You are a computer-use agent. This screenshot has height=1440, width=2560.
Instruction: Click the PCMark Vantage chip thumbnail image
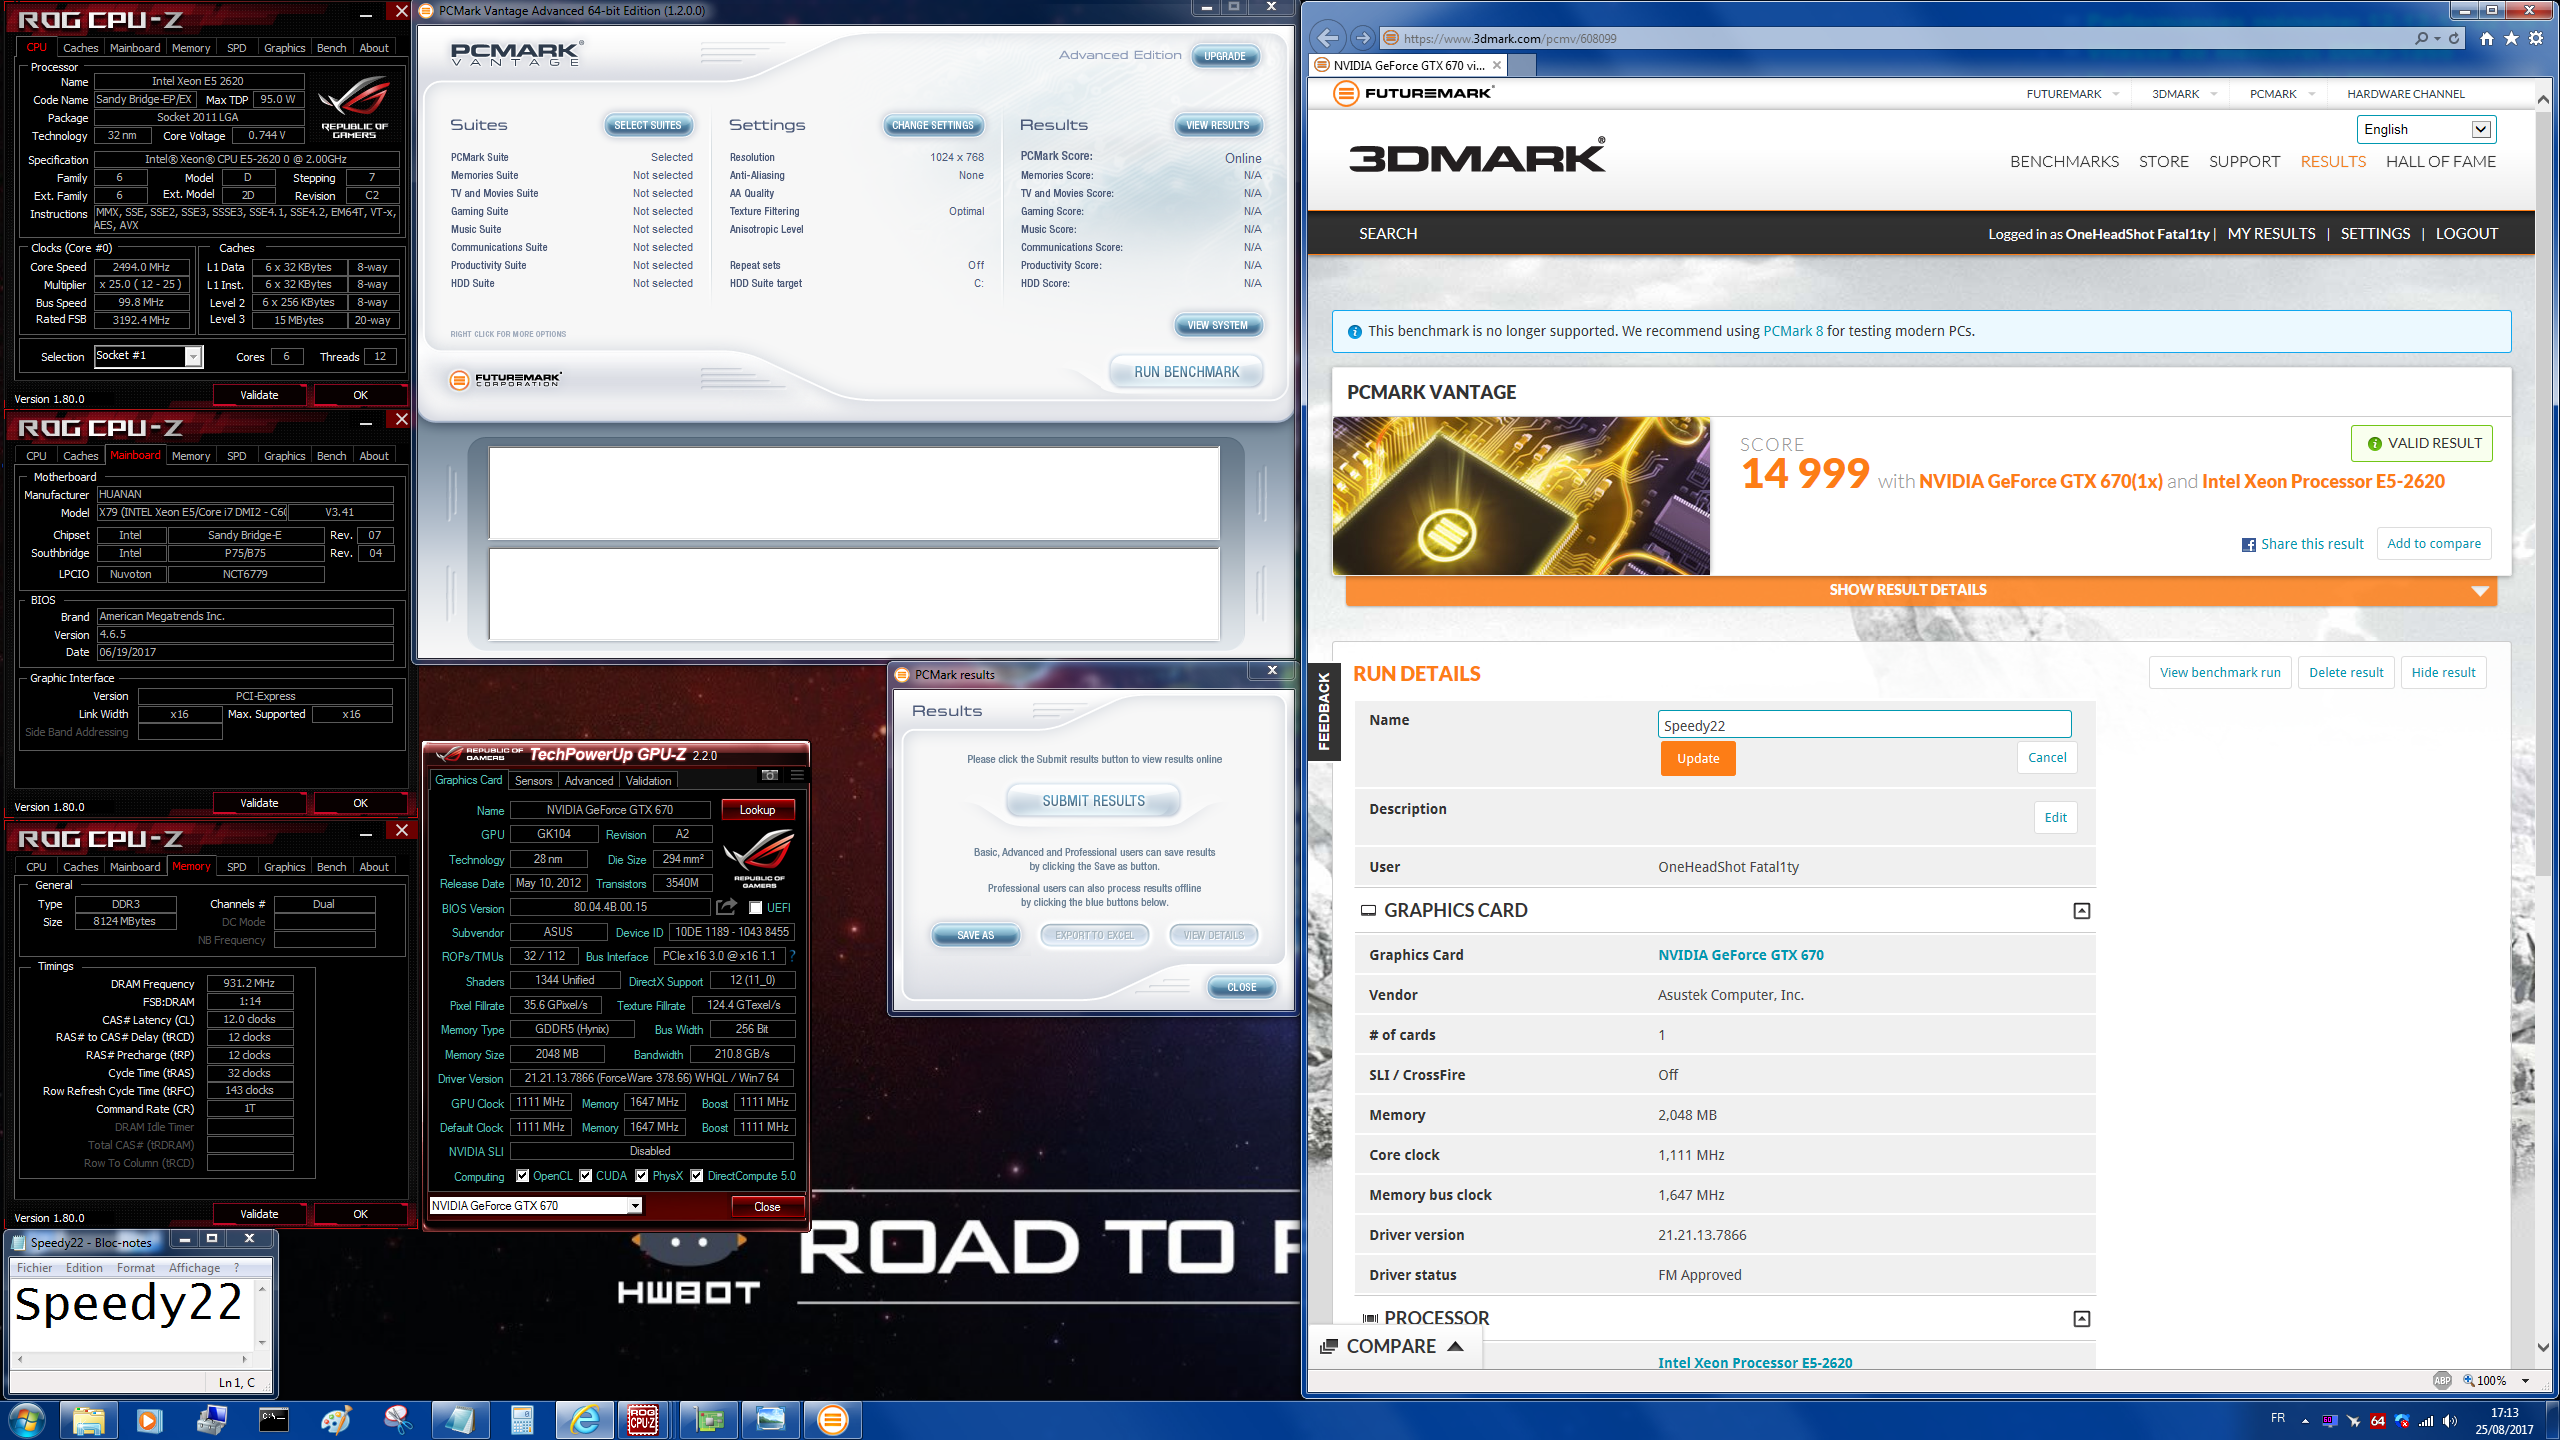(x=1521, y=495)
